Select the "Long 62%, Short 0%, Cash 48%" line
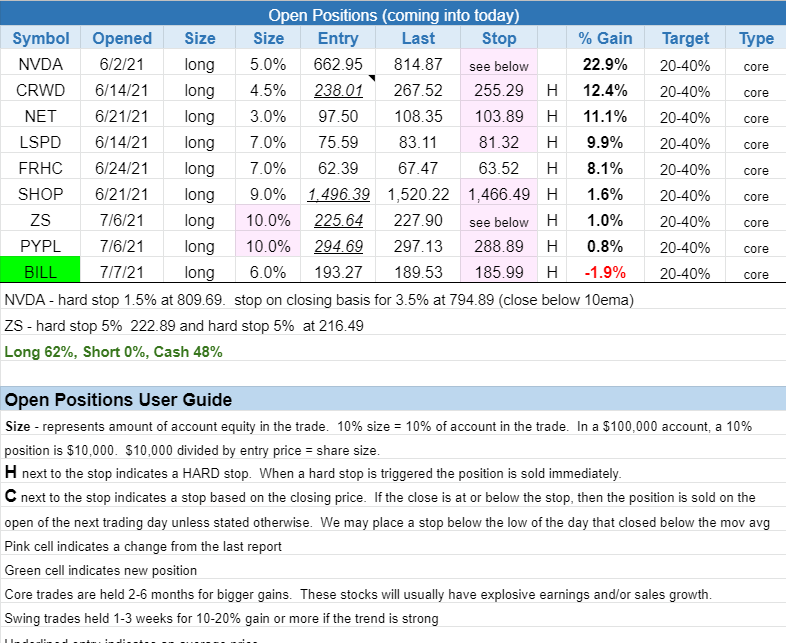This screenshot has width=786, height=643. (114, 351)
